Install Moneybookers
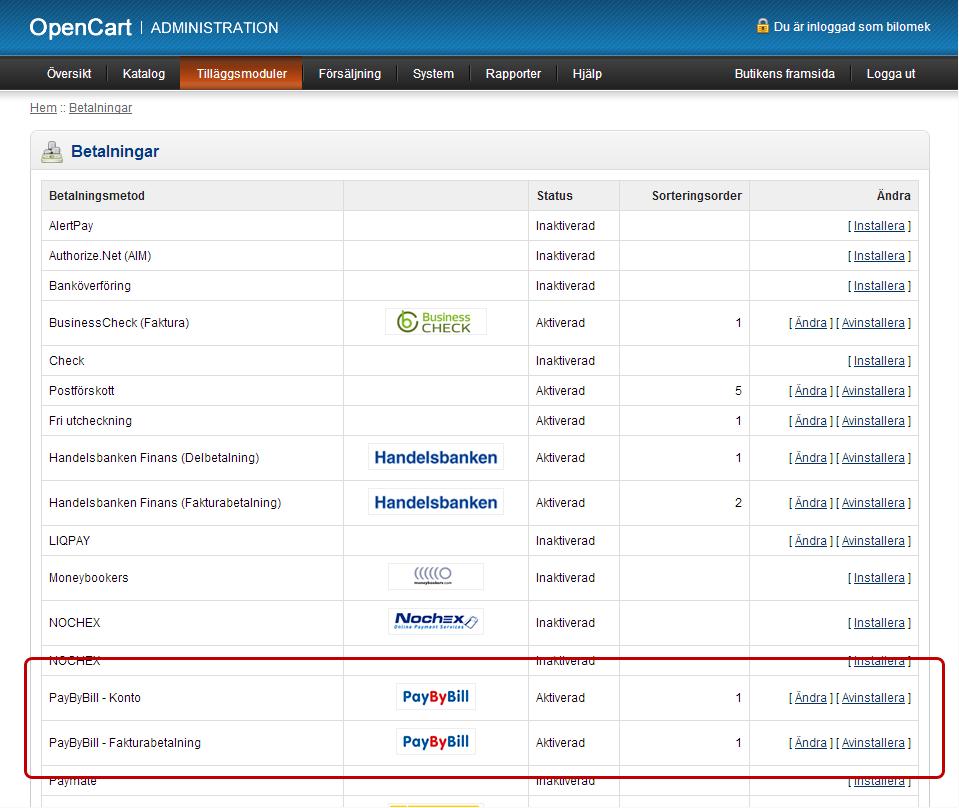The width and height of the screenshot is (959, 808). click(879, 577)
